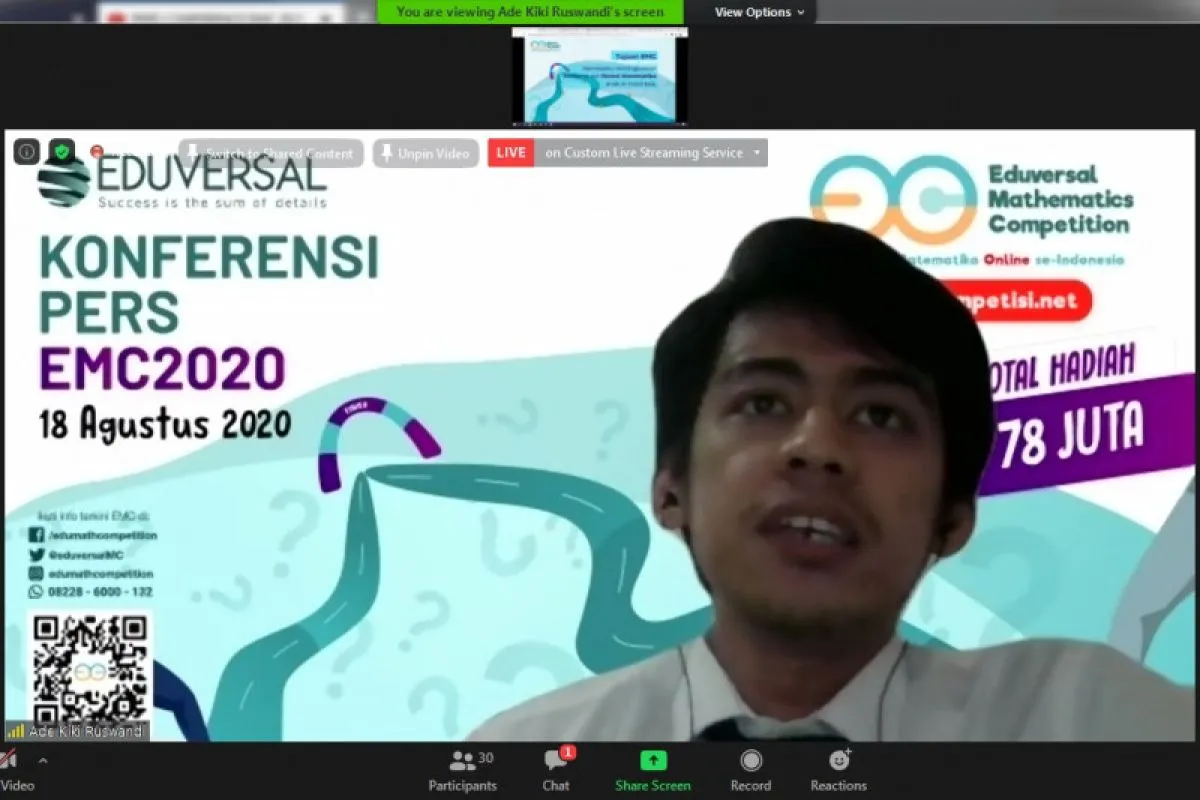Viewport: 1200px width, 800px height.
Task: Open the Participants panel
Action: [463, 771]
